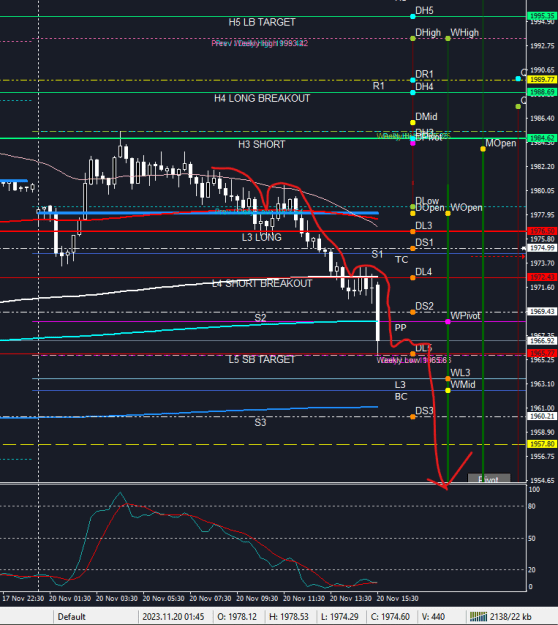Select the red 1976.50 price tag
The height and width of the screenshot is (625, 558).
point(542,231)
